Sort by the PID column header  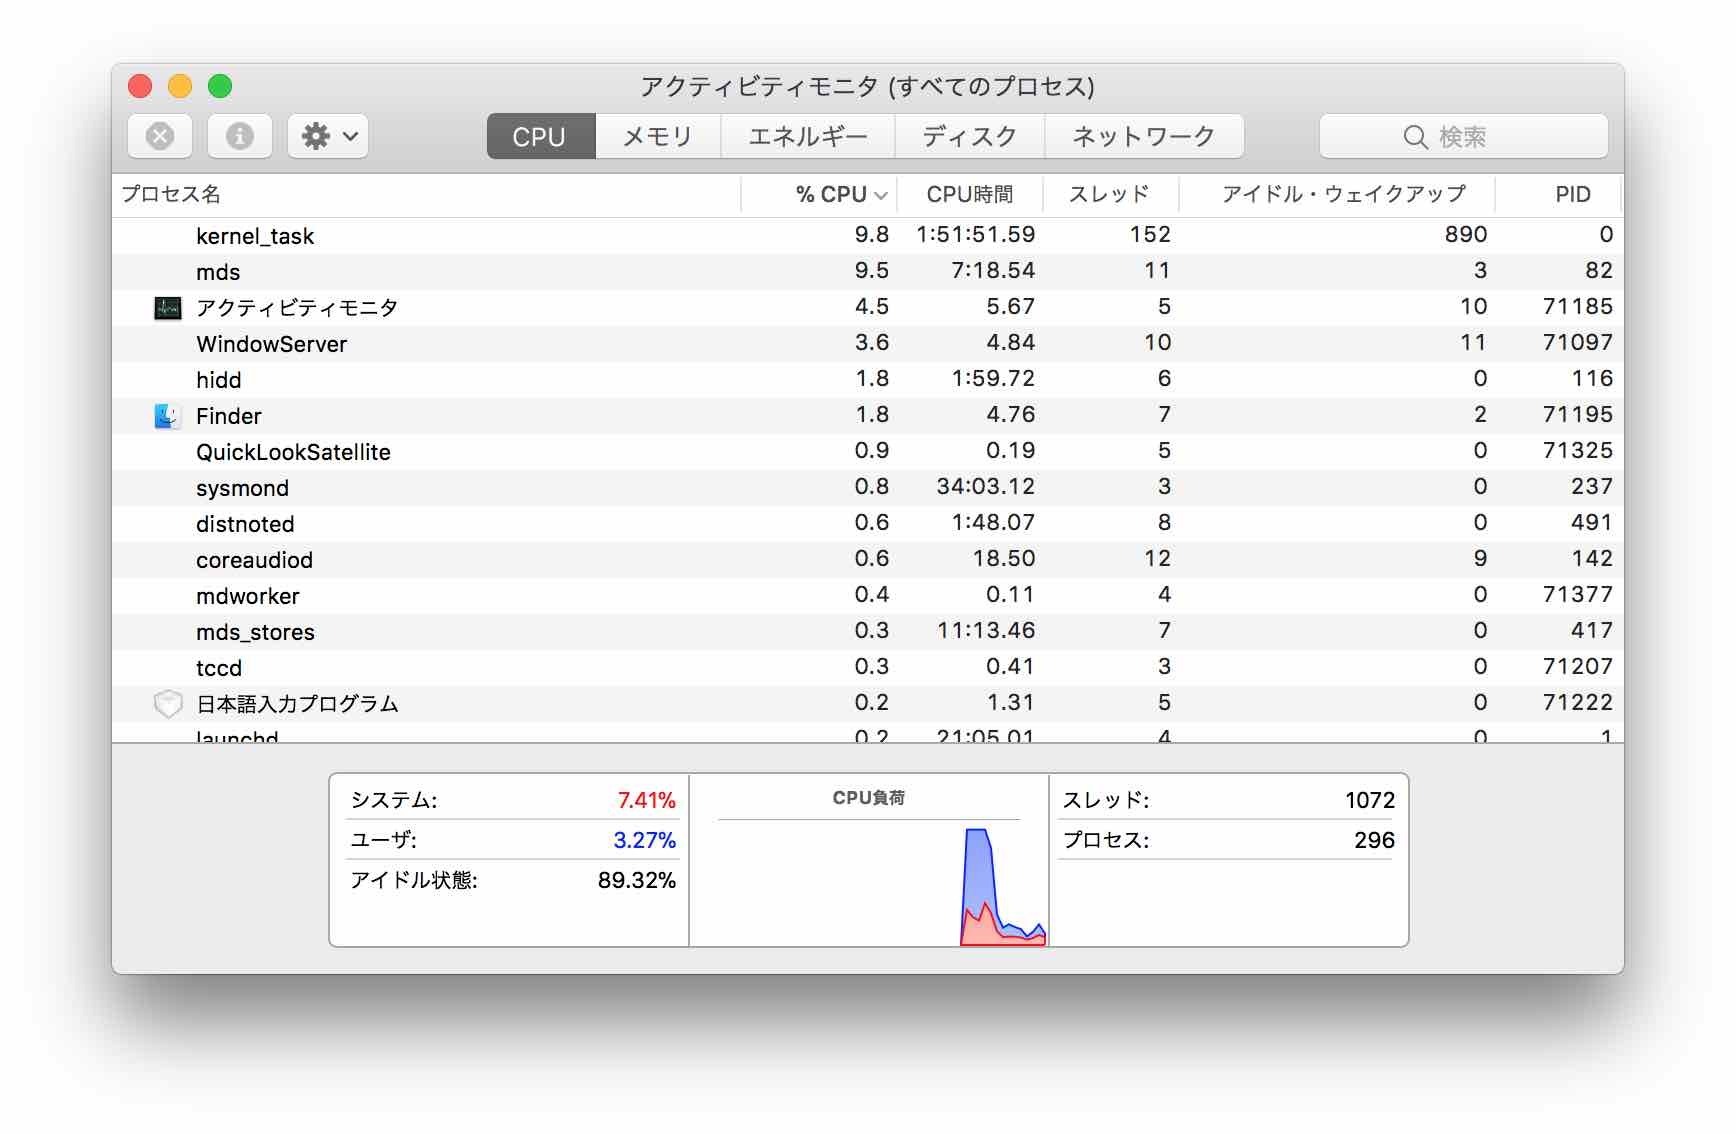(1558, 194)
